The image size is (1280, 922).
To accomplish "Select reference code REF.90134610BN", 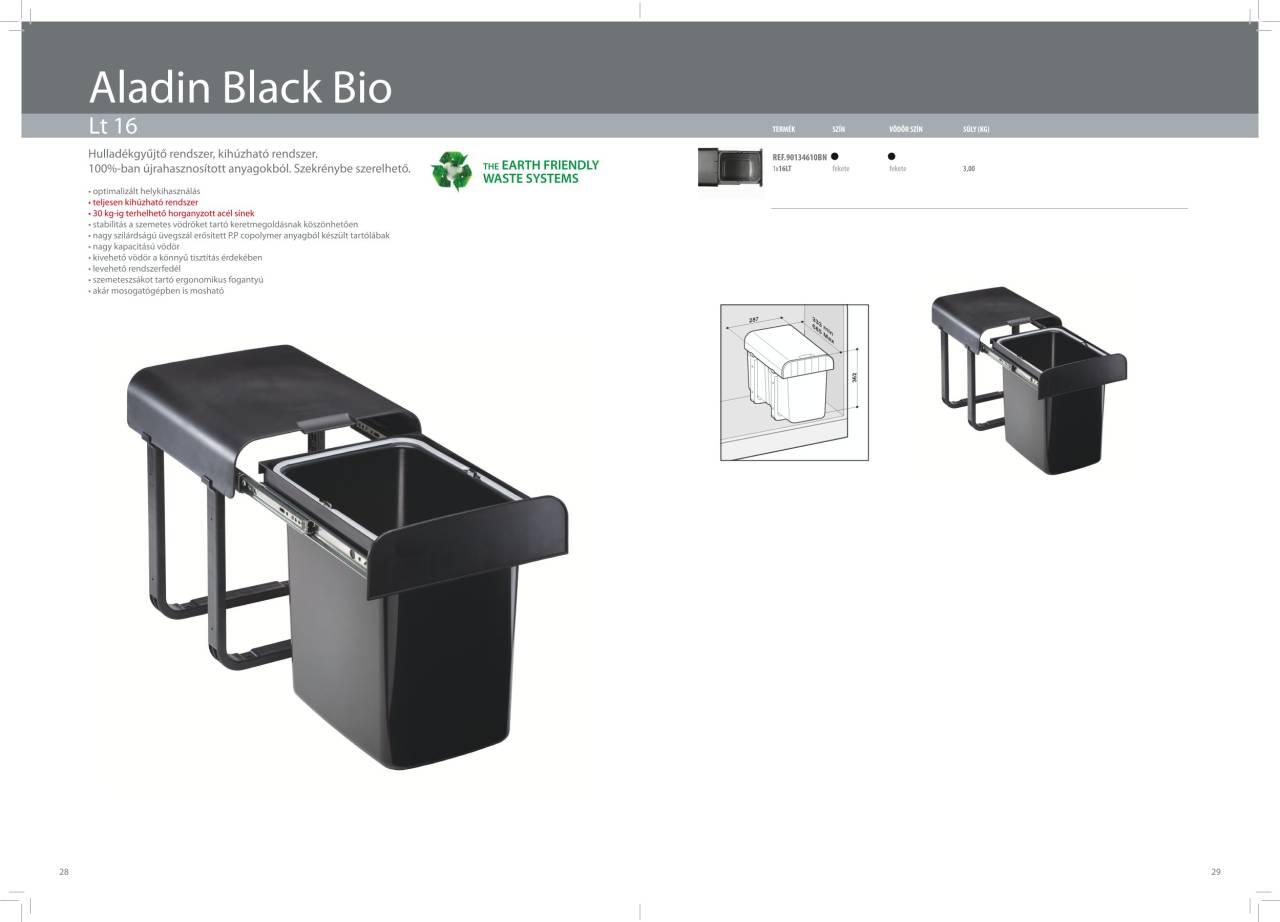I will pyautogui.click(x=799, y=157).
